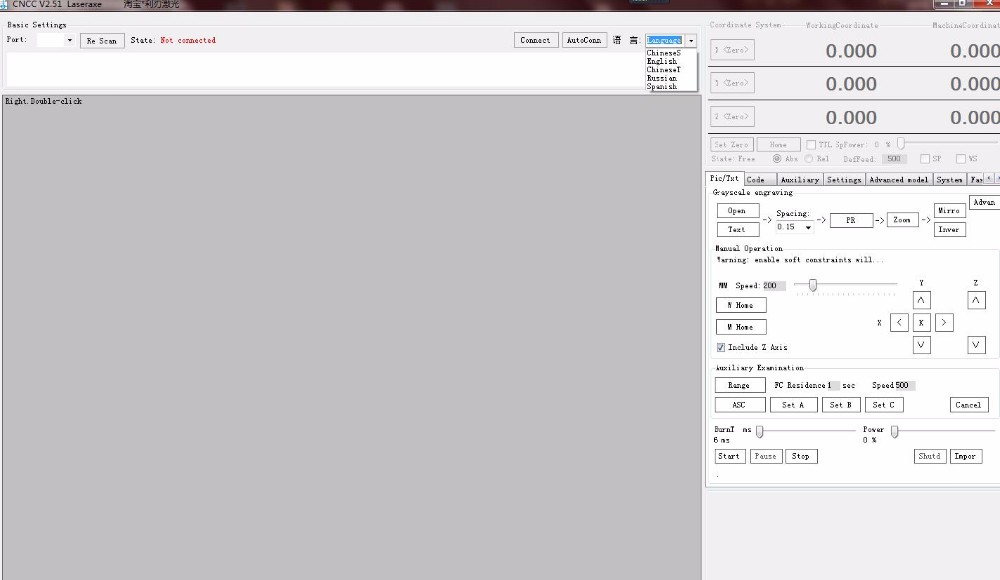This screenshot has height=580, width=1000.
Task: Raise the Z axis with the up arrow
Action: [976, 300]
